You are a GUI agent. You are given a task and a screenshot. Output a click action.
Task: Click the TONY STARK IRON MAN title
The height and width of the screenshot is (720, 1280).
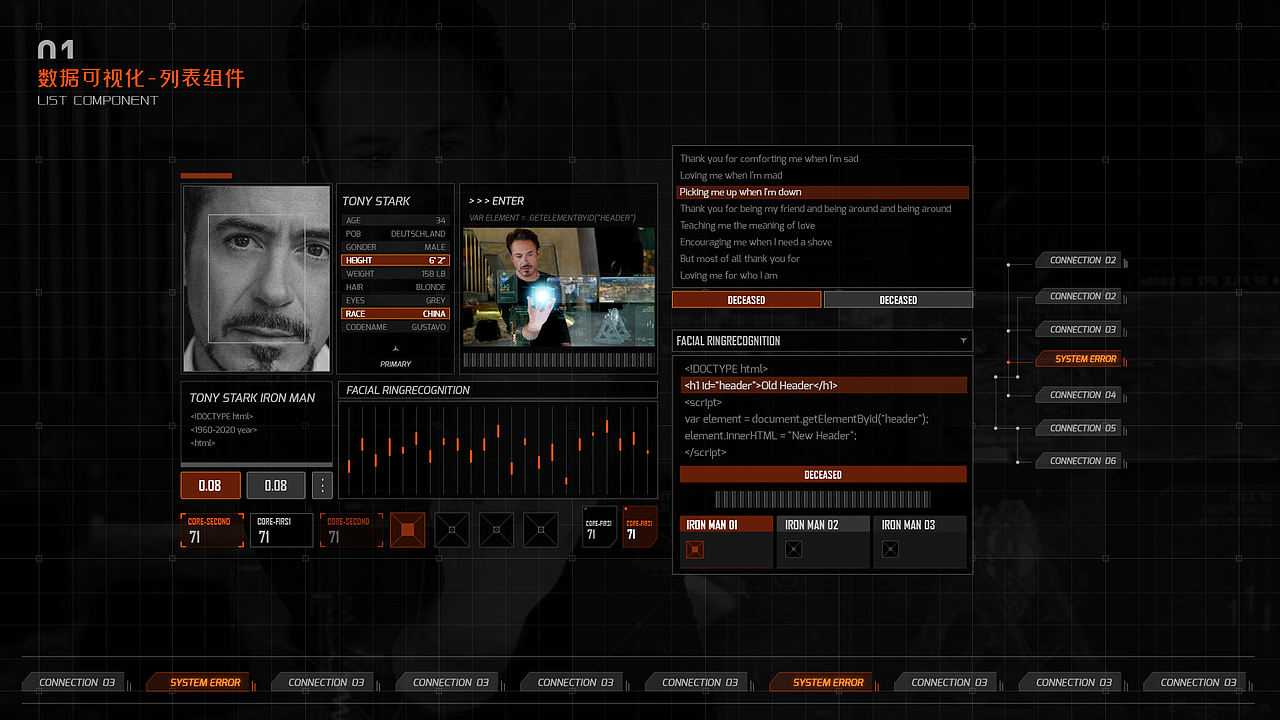(x=252, y=398)
